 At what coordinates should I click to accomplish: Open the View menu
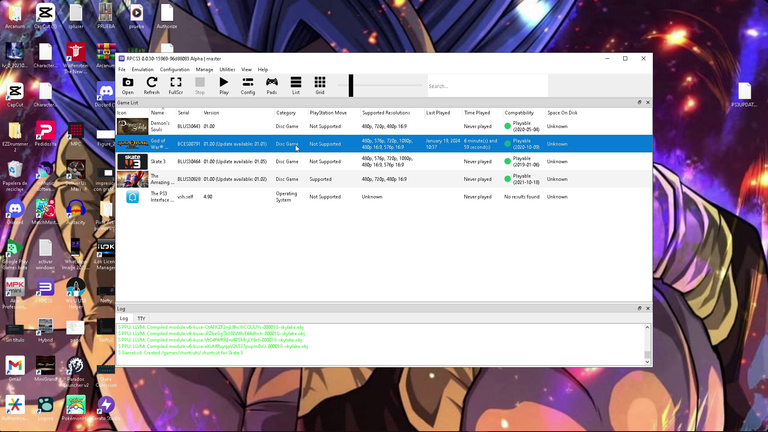246,70
